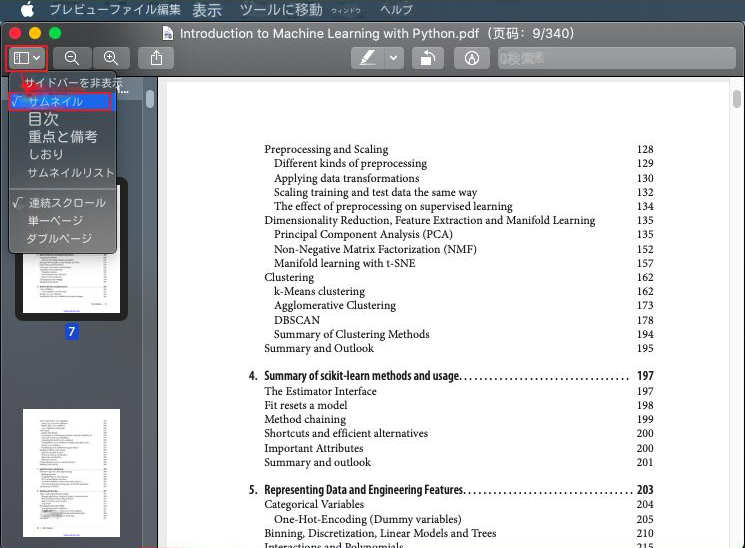Open the sidebar view dropdown button
Viewport: 745px width, 548px height.
27,58
